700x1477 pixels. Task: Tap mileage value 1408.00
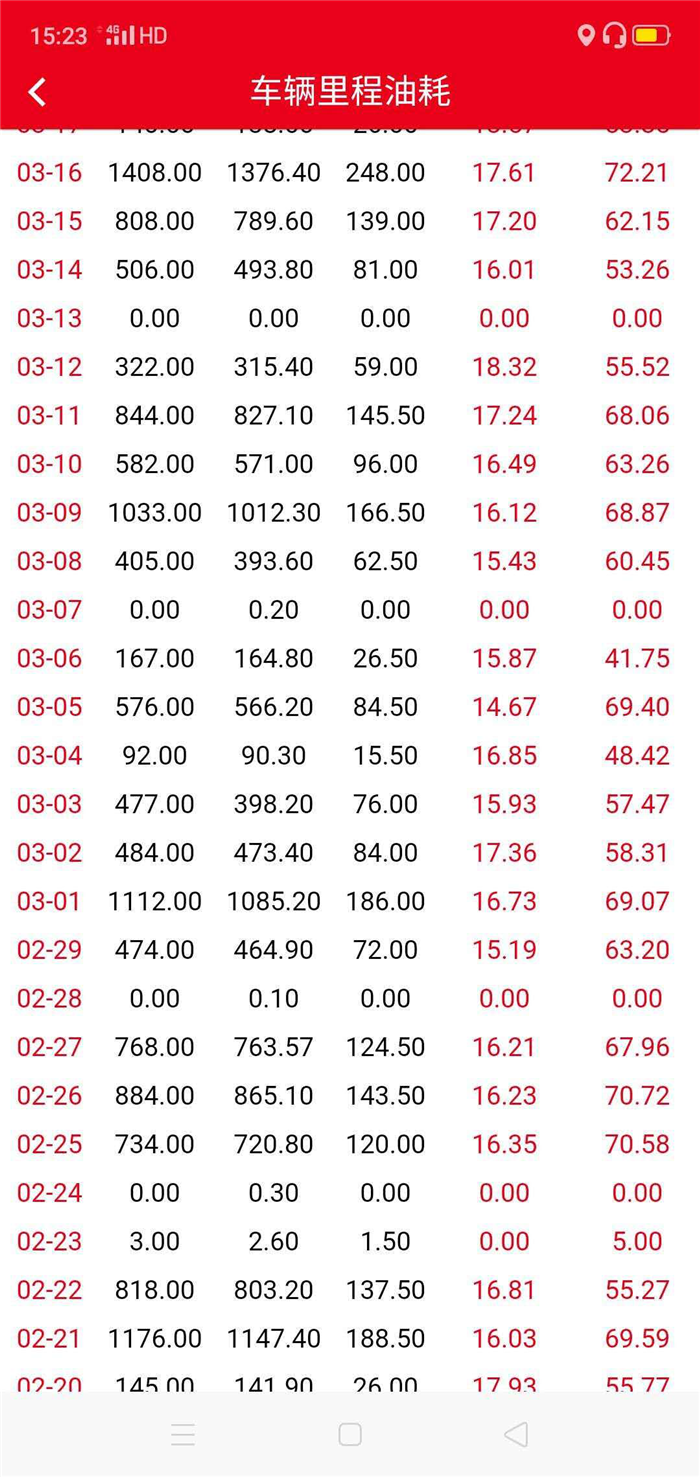pos(155,172)
